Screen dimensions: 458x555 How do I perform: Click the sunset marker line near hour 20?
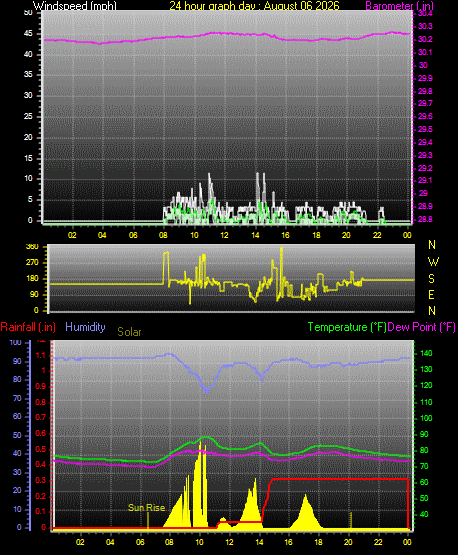pos(351,520)
